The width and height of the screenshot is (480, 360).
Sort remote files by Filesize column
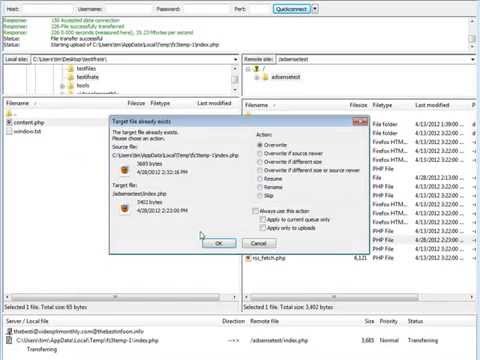pyautogui.click(x=358, y=105)
